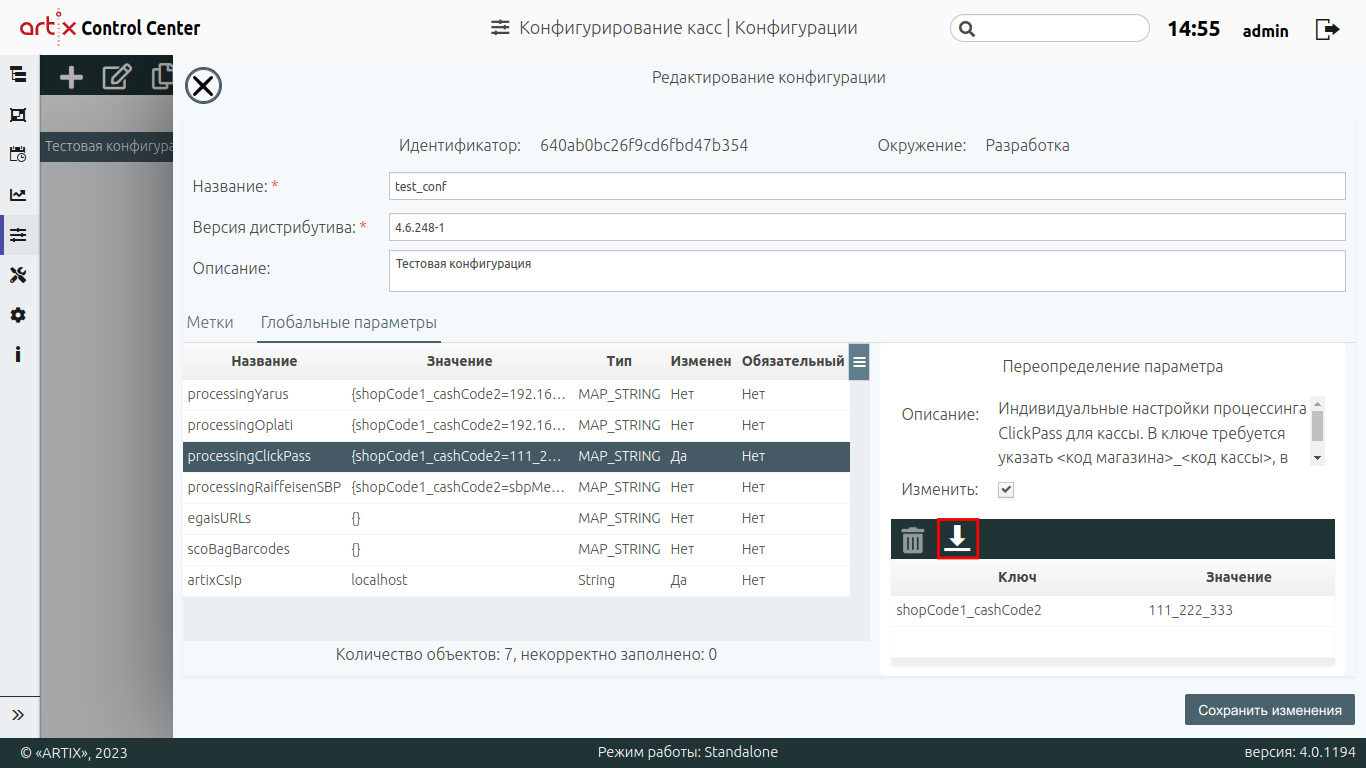Click the identifier 640ab0bc26f9cd6fbd47b354 text
The width and height of the screenshot is (1366, 768).
point(644,145)
